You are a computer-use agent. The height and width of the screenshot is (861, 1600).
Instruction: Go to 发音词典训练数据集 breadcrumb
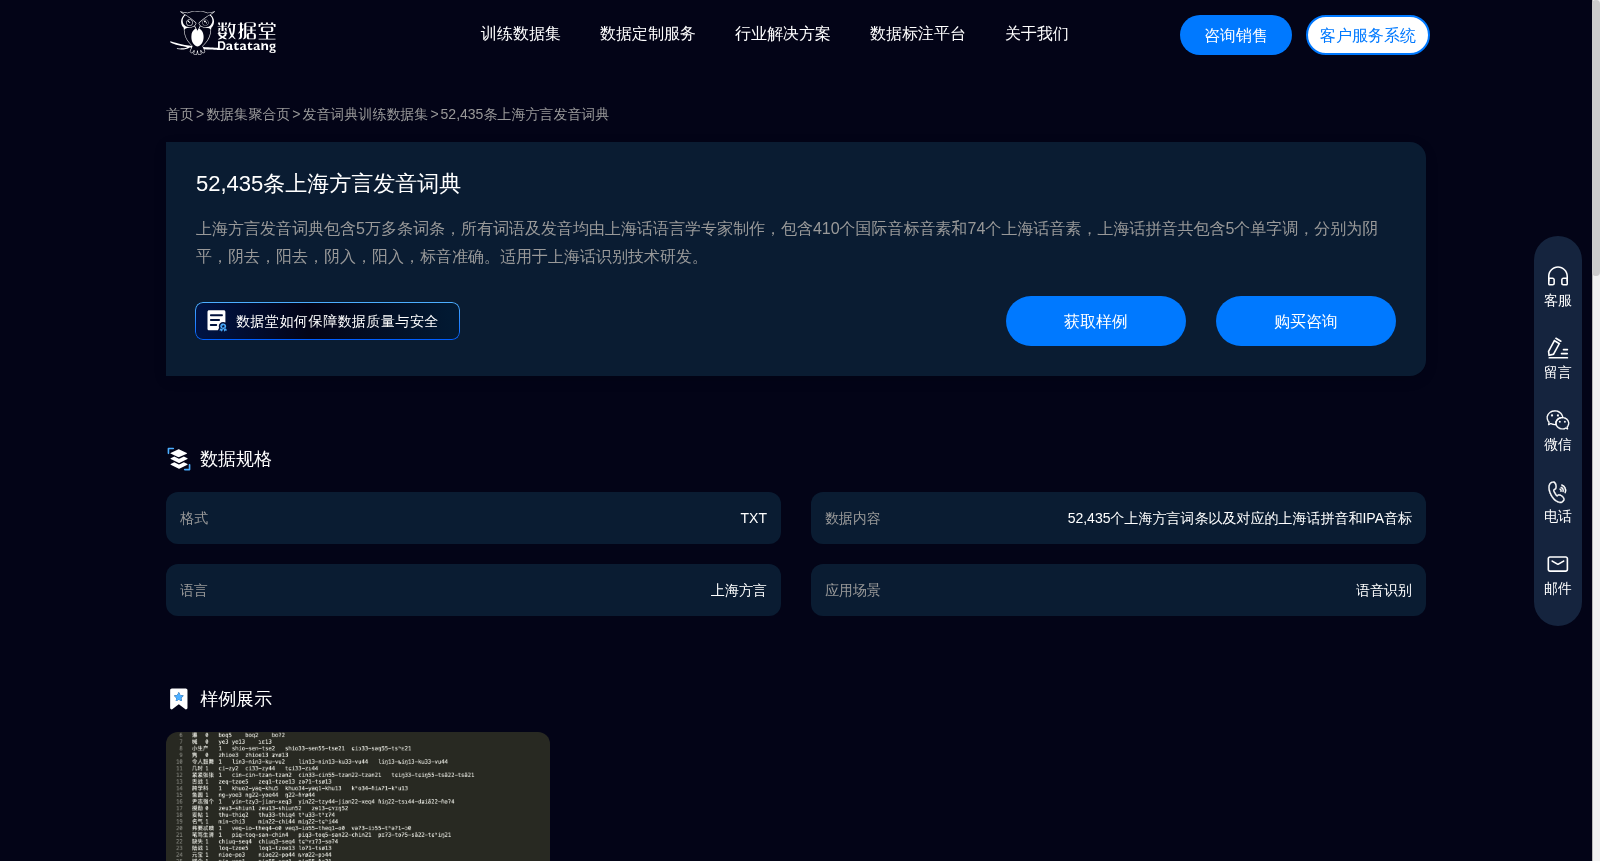tap(365, 114)
